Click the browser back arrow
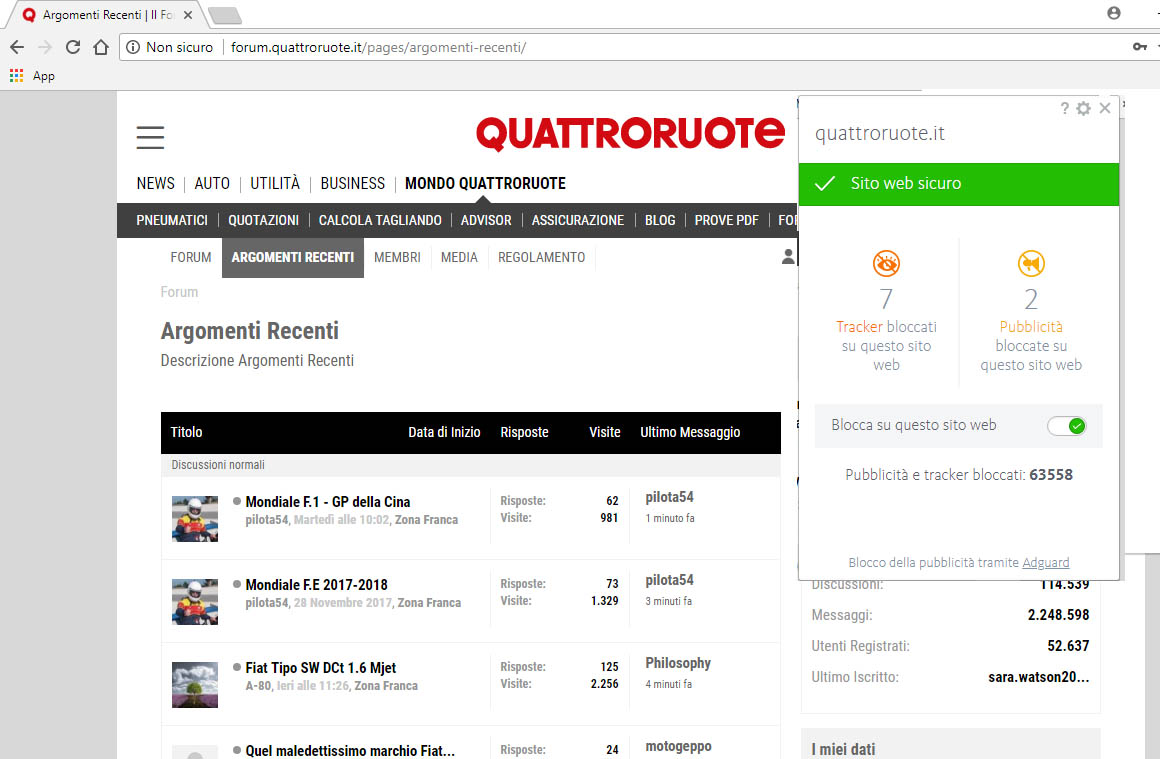1160x759 pixels. click(17, 47)
